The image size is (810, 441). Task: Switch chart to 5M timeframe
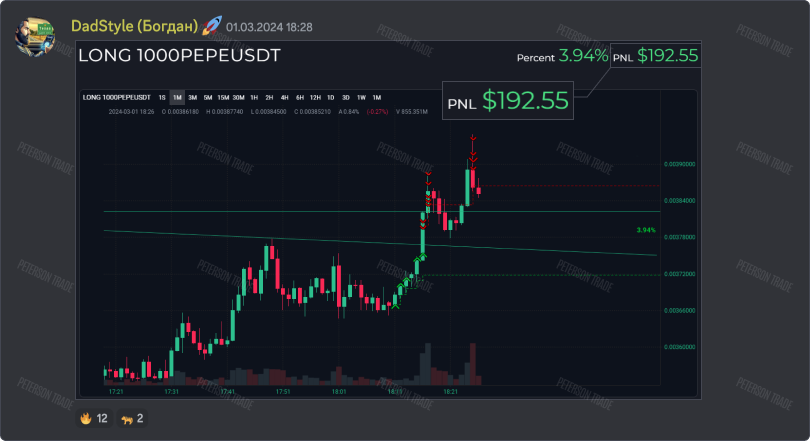[208, 97]
